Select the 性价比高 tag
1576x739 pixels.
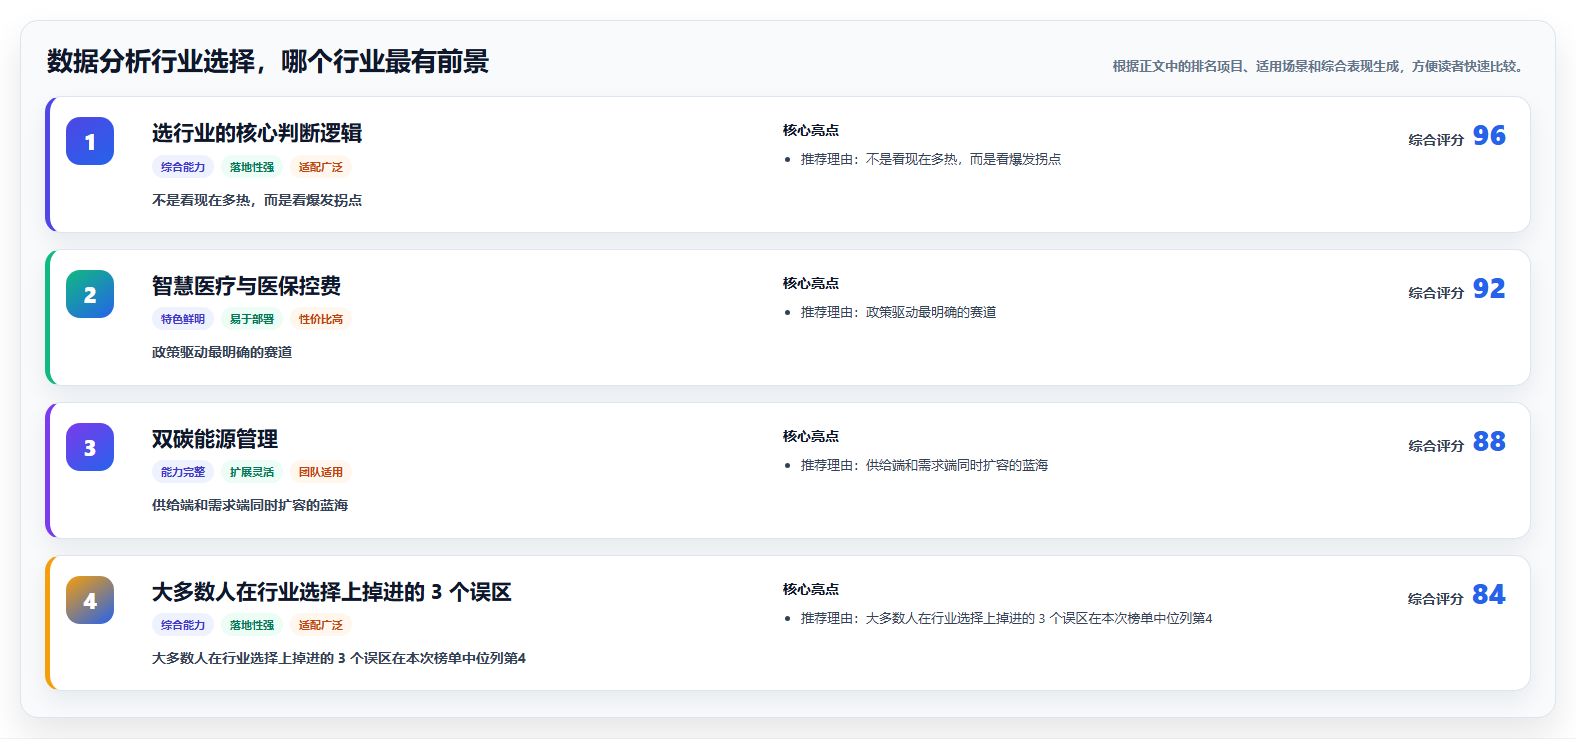[321, 319]
